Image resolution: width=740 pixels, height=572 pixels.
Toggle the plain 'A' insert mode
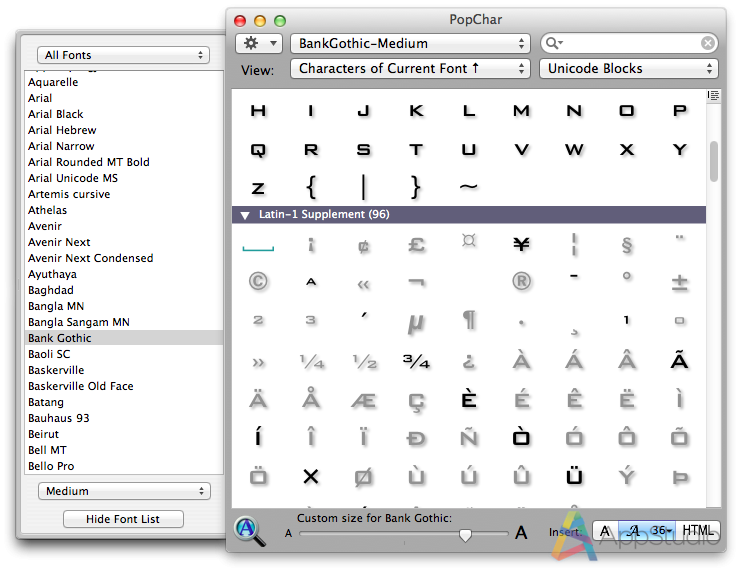click(x=606, y=532)
